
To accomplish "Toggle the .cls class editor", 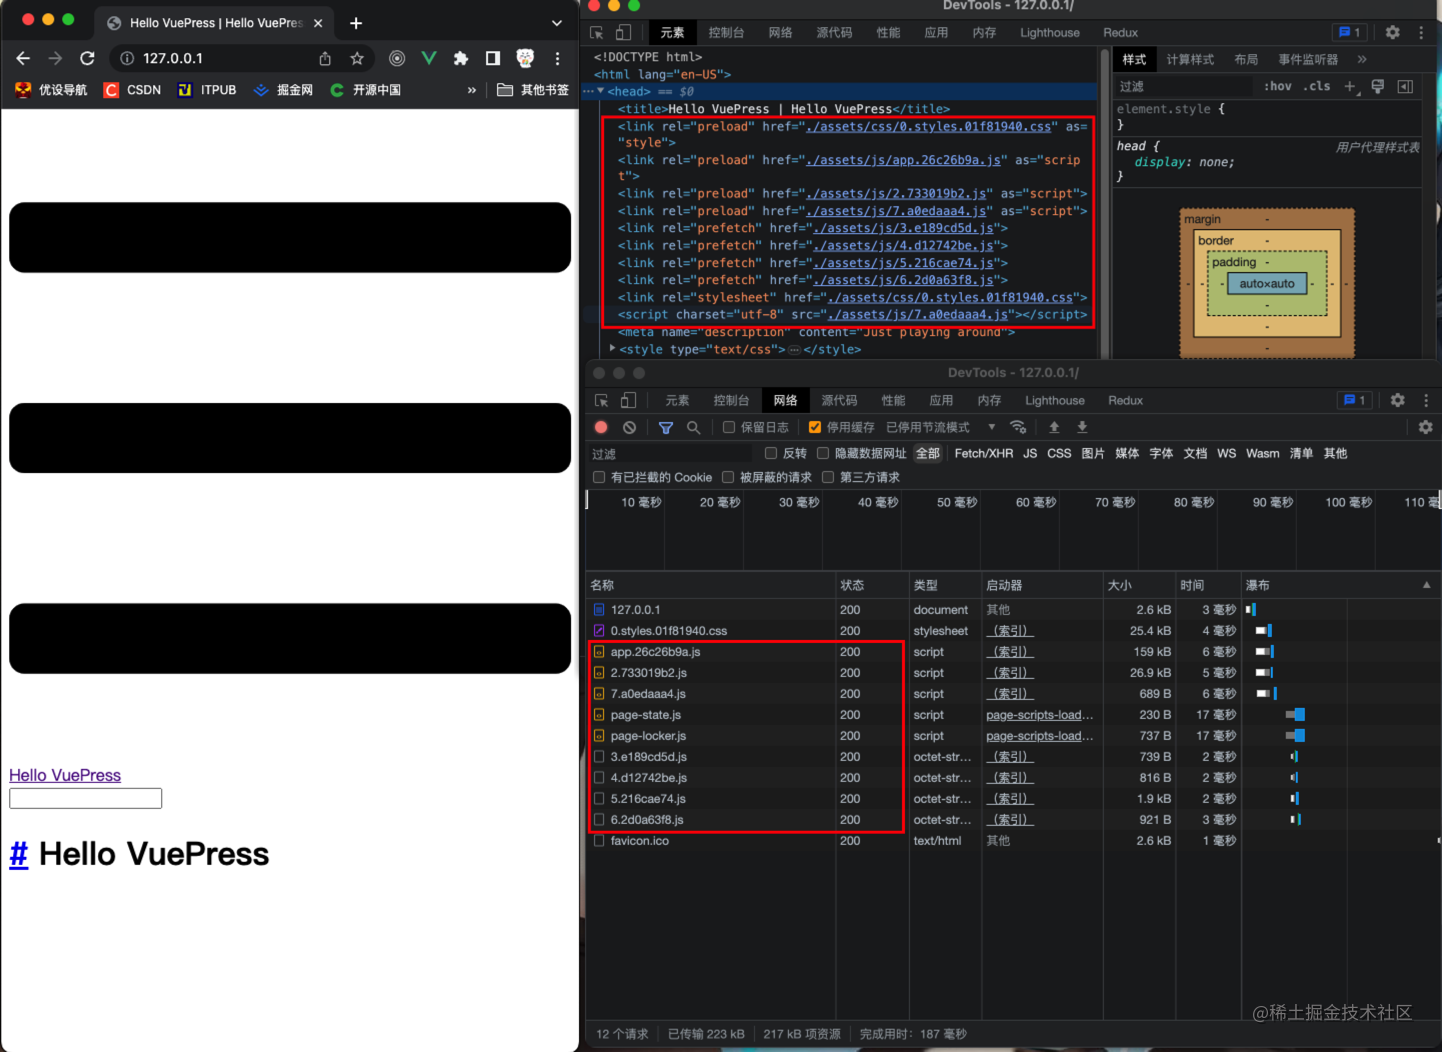I will tap(1317, 86).
